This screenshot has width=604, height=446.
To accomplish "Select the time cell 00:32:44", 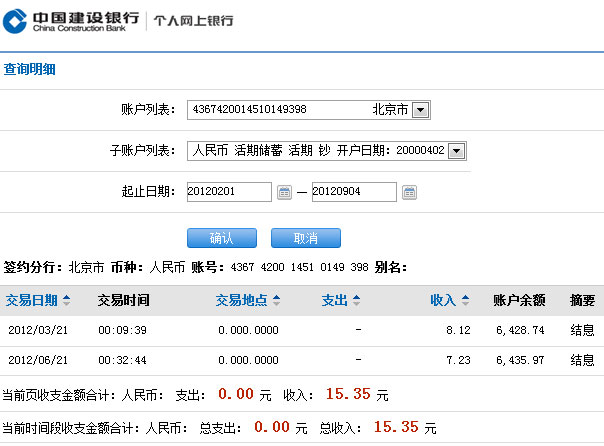I will pyautogui.click(x=122, y=360).
